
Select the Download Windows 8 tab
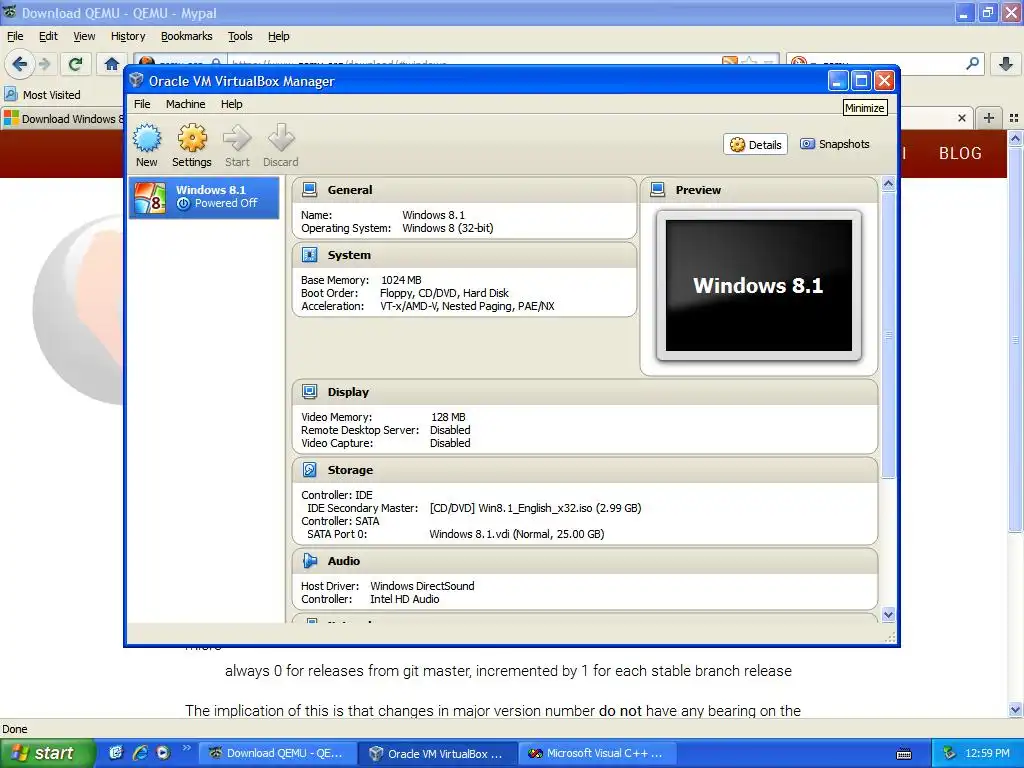[x=63, y=119]
